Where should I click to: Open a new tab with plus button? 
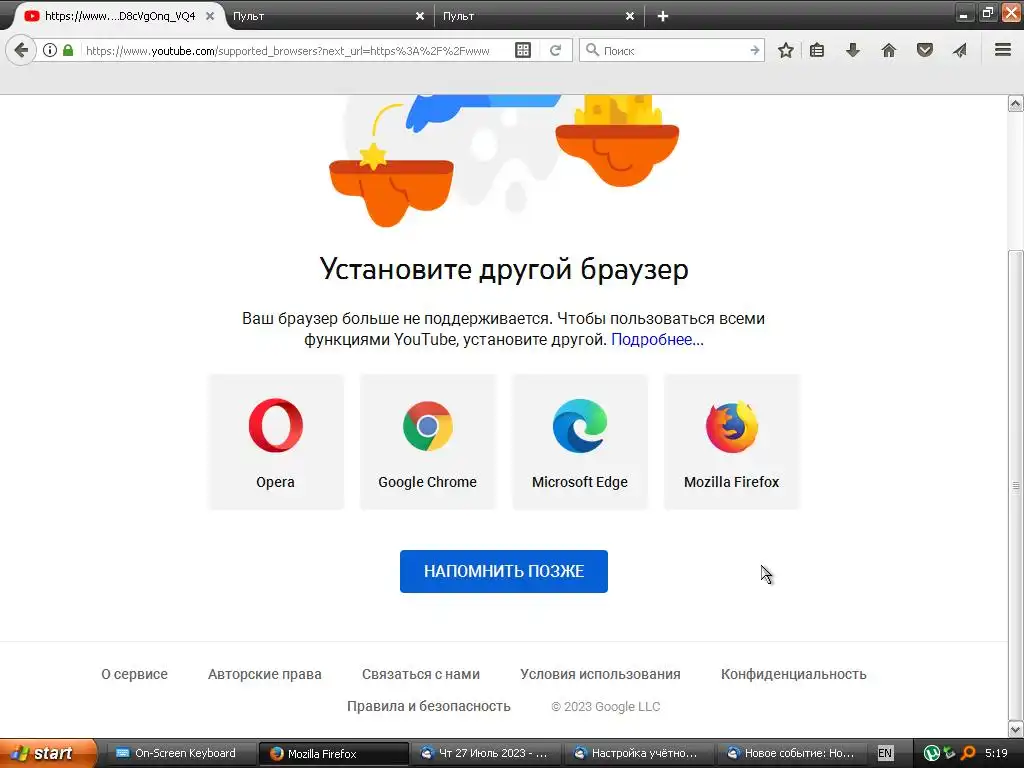click(663, 16)
